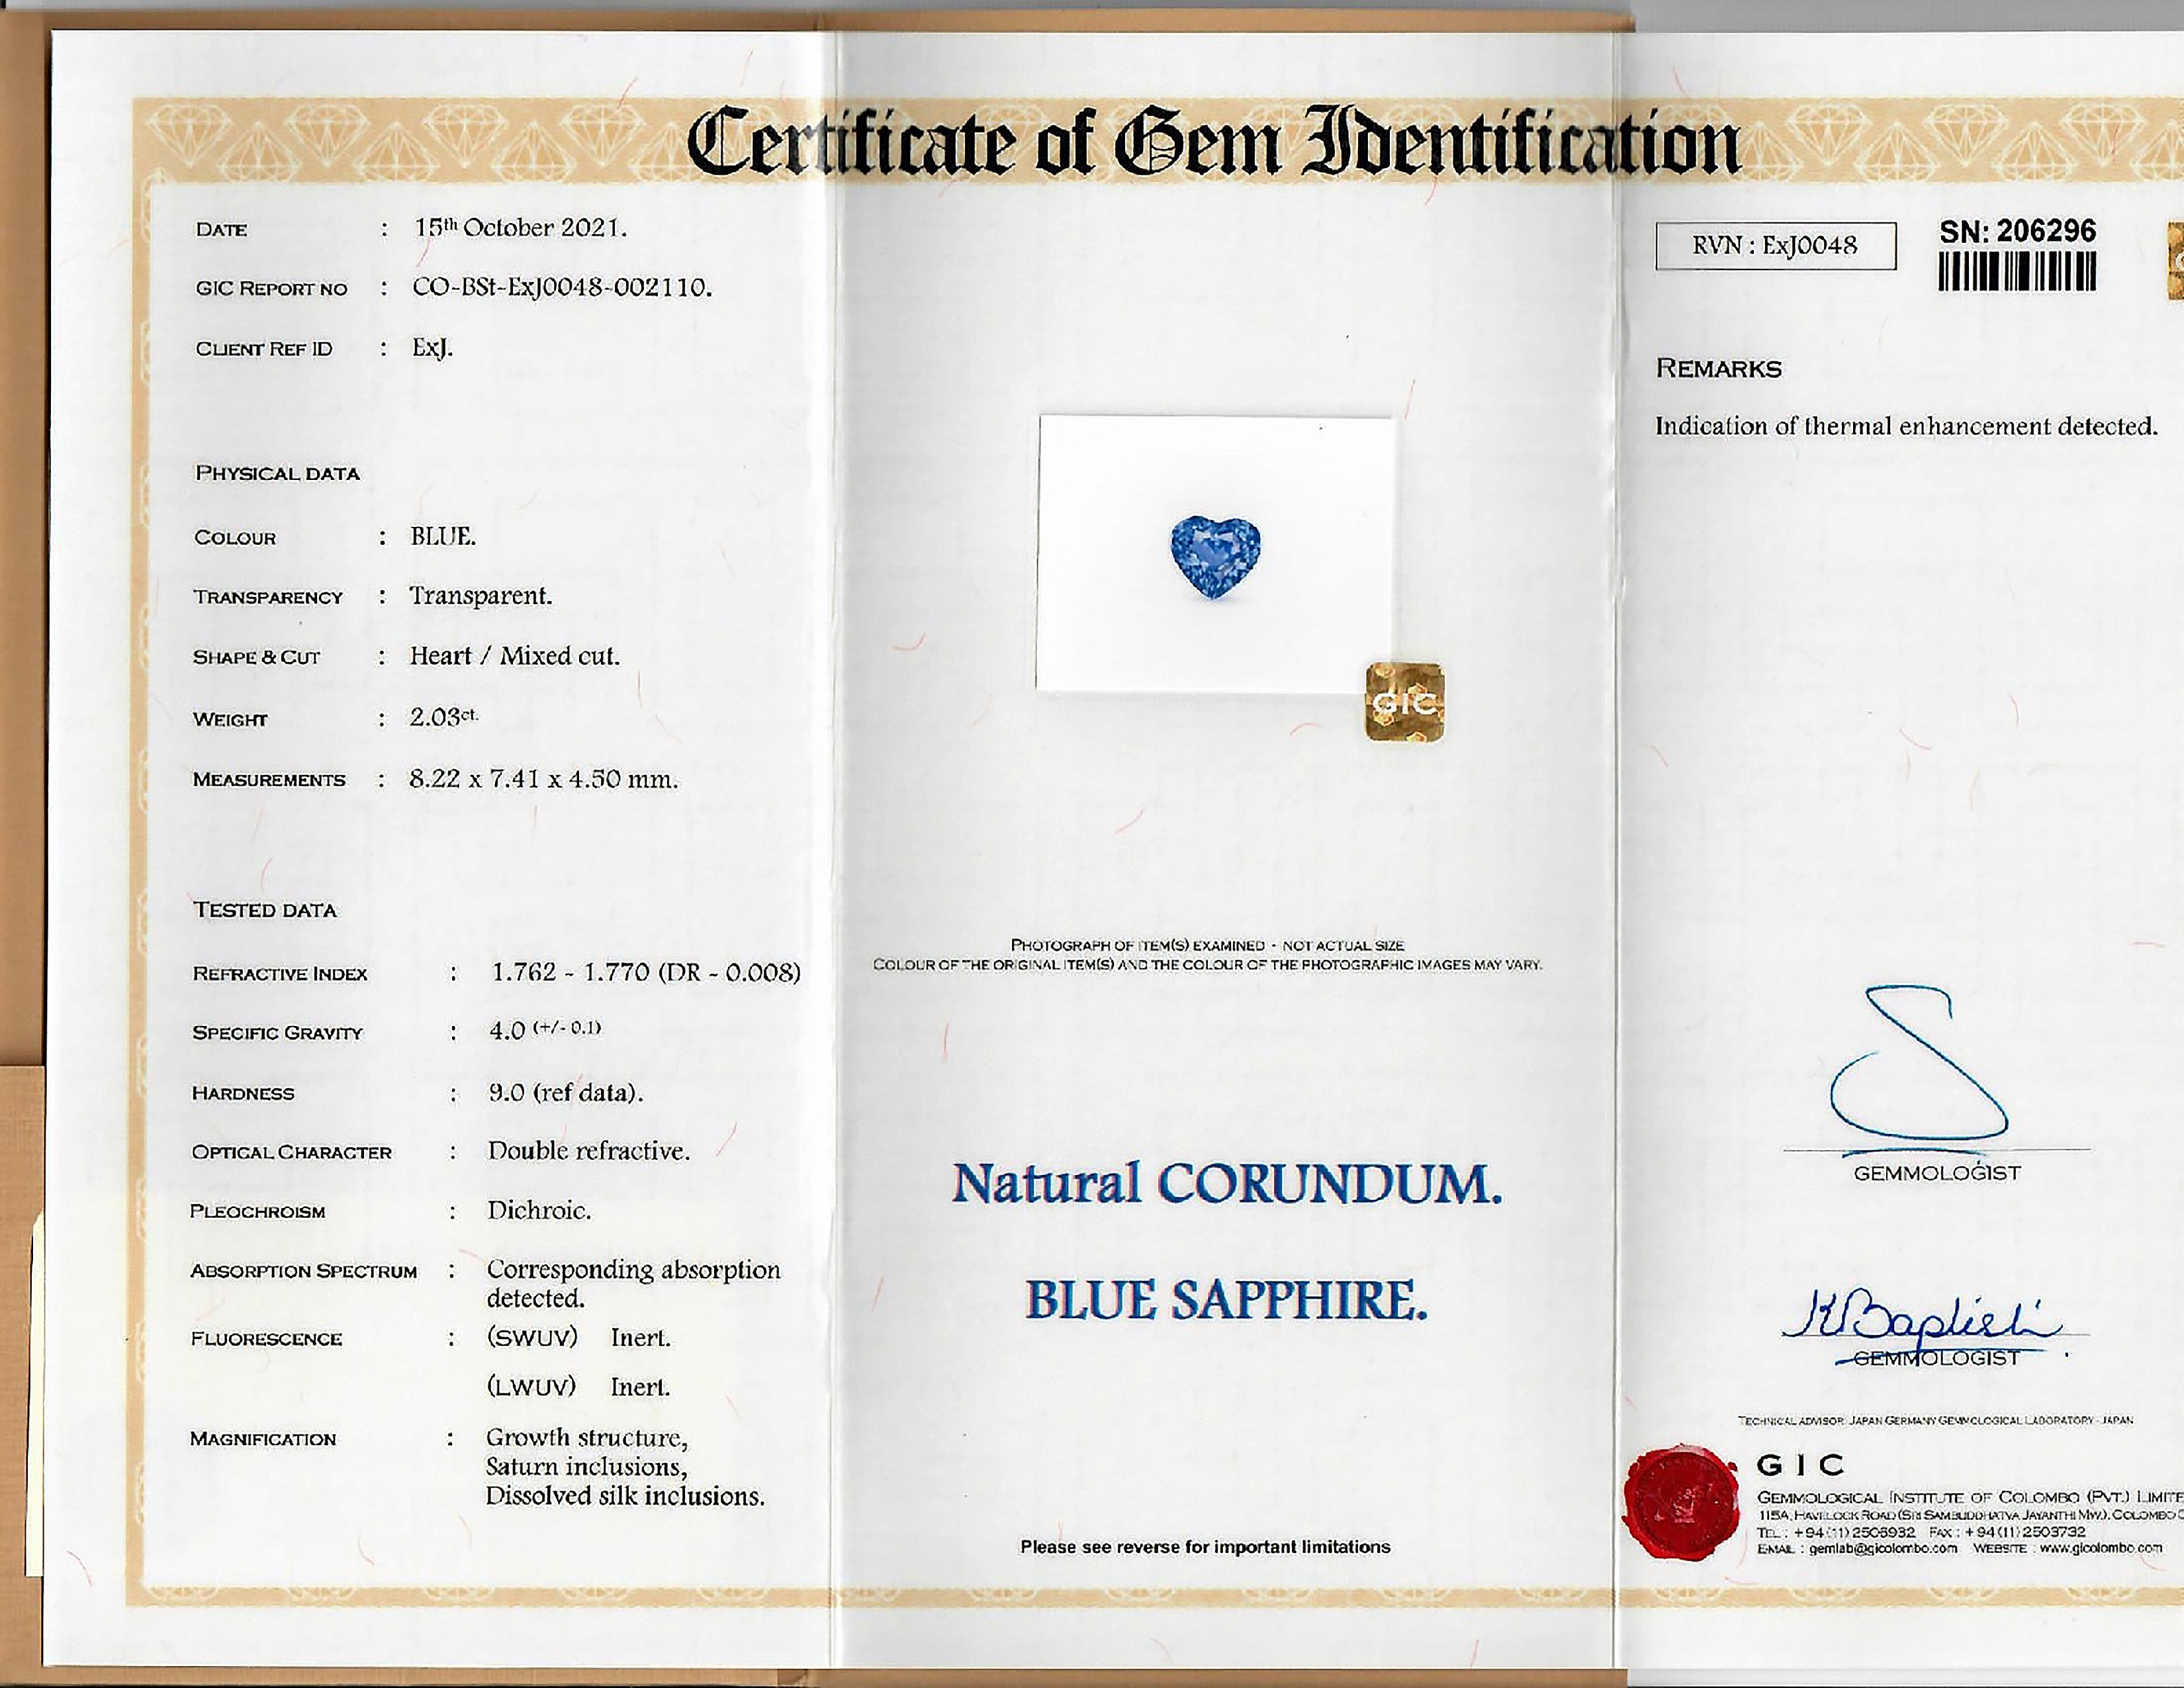Viewport: 2184px width, 1688px height.
Task: Click the SN 206296 barcode
Action: tap(2017, 271)
